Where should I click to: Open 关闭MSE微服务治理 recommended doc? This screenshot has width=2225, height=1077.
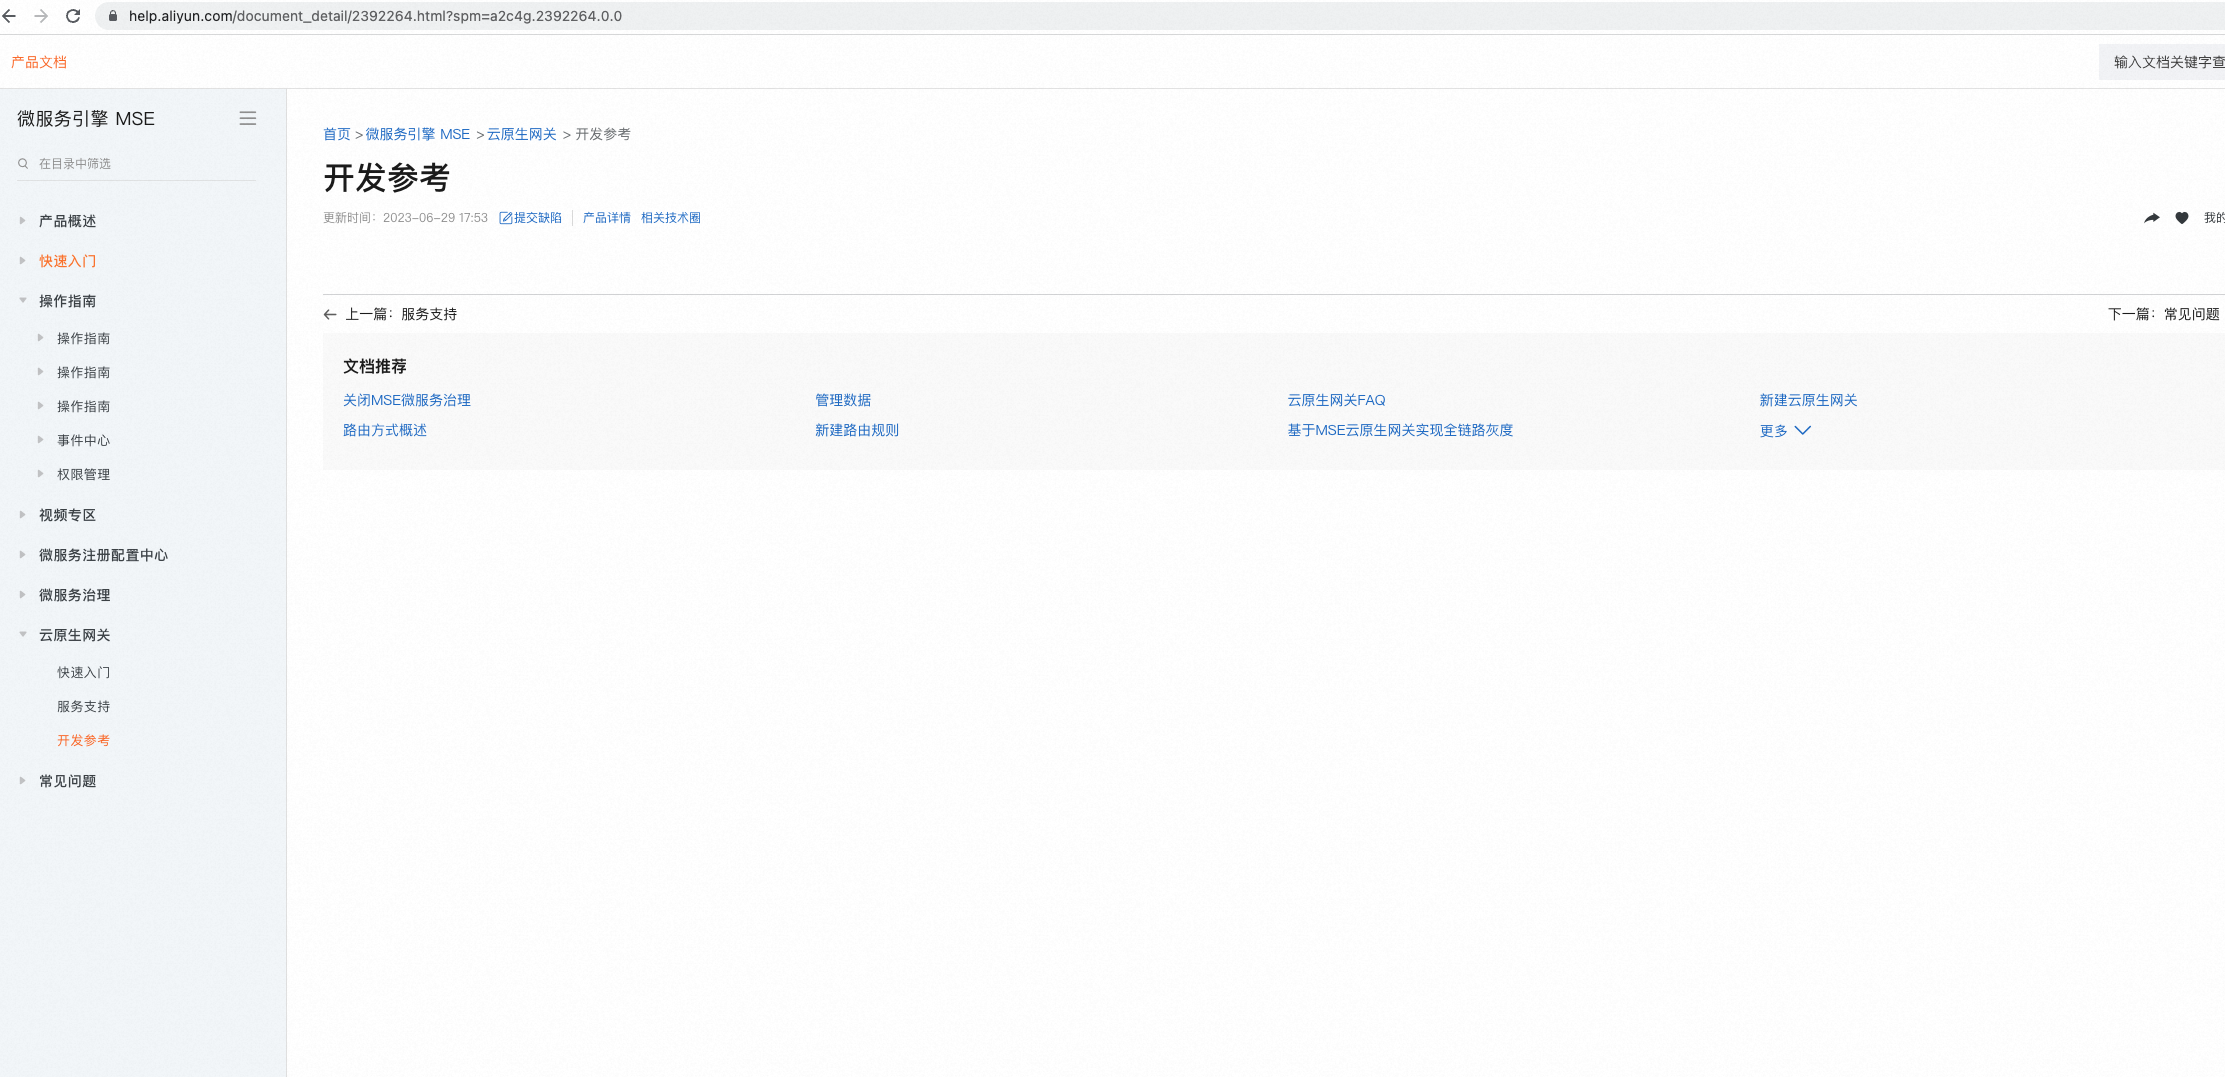pos(407,400)
